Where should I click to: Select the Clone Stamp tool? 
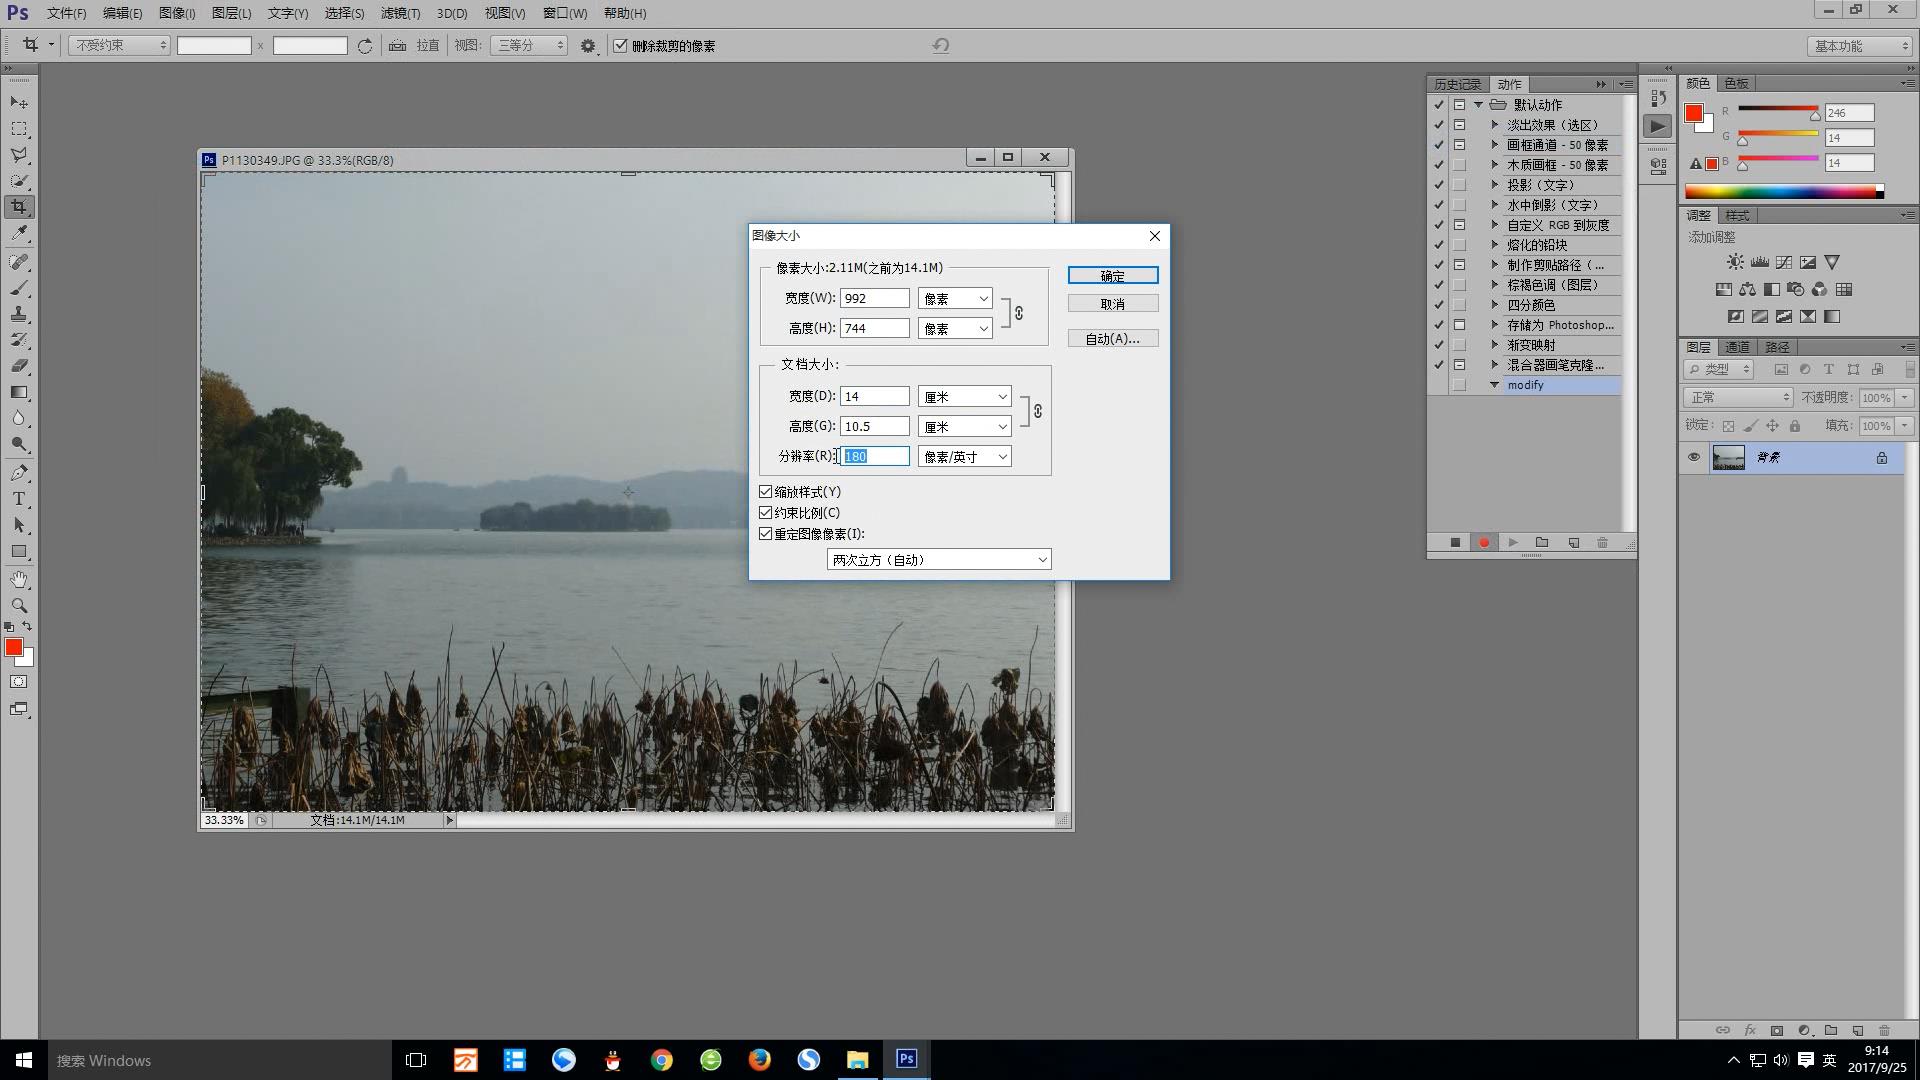pos(19,314)
